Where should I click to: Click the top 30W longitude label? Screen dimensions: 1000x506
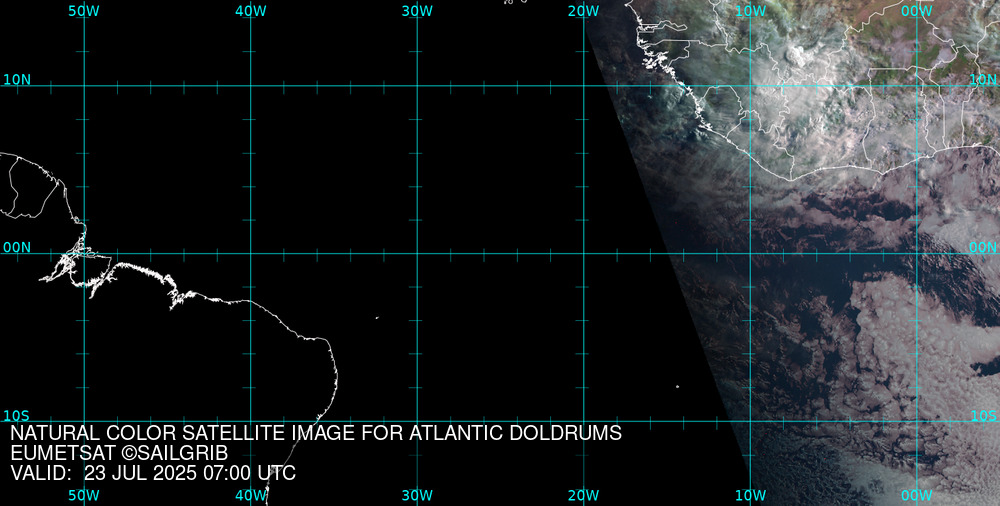click(418, 11)
